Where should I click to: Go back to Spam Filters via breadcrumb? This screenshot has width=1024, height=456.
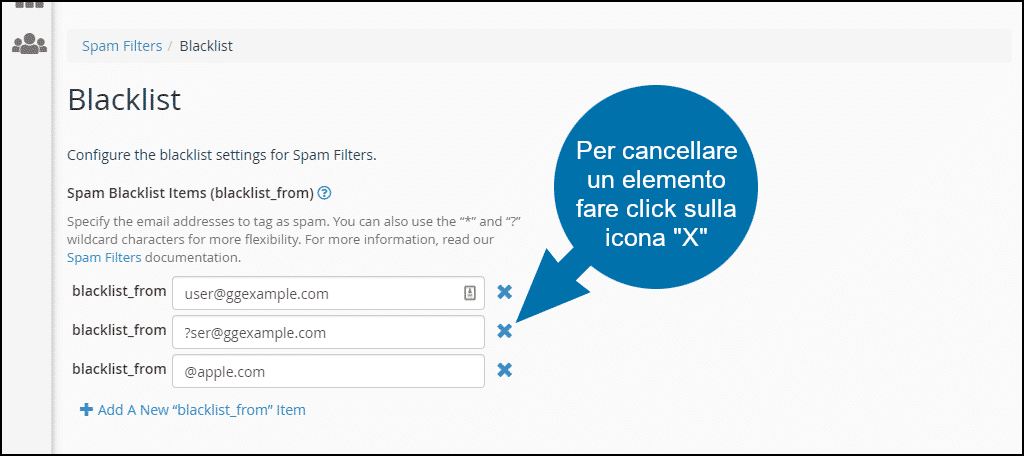(122, 46)
